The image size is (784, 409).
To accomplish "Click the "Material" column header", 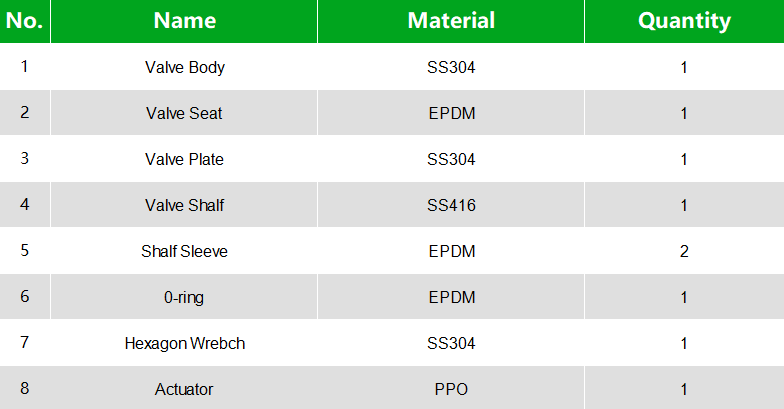I will 451,21.
